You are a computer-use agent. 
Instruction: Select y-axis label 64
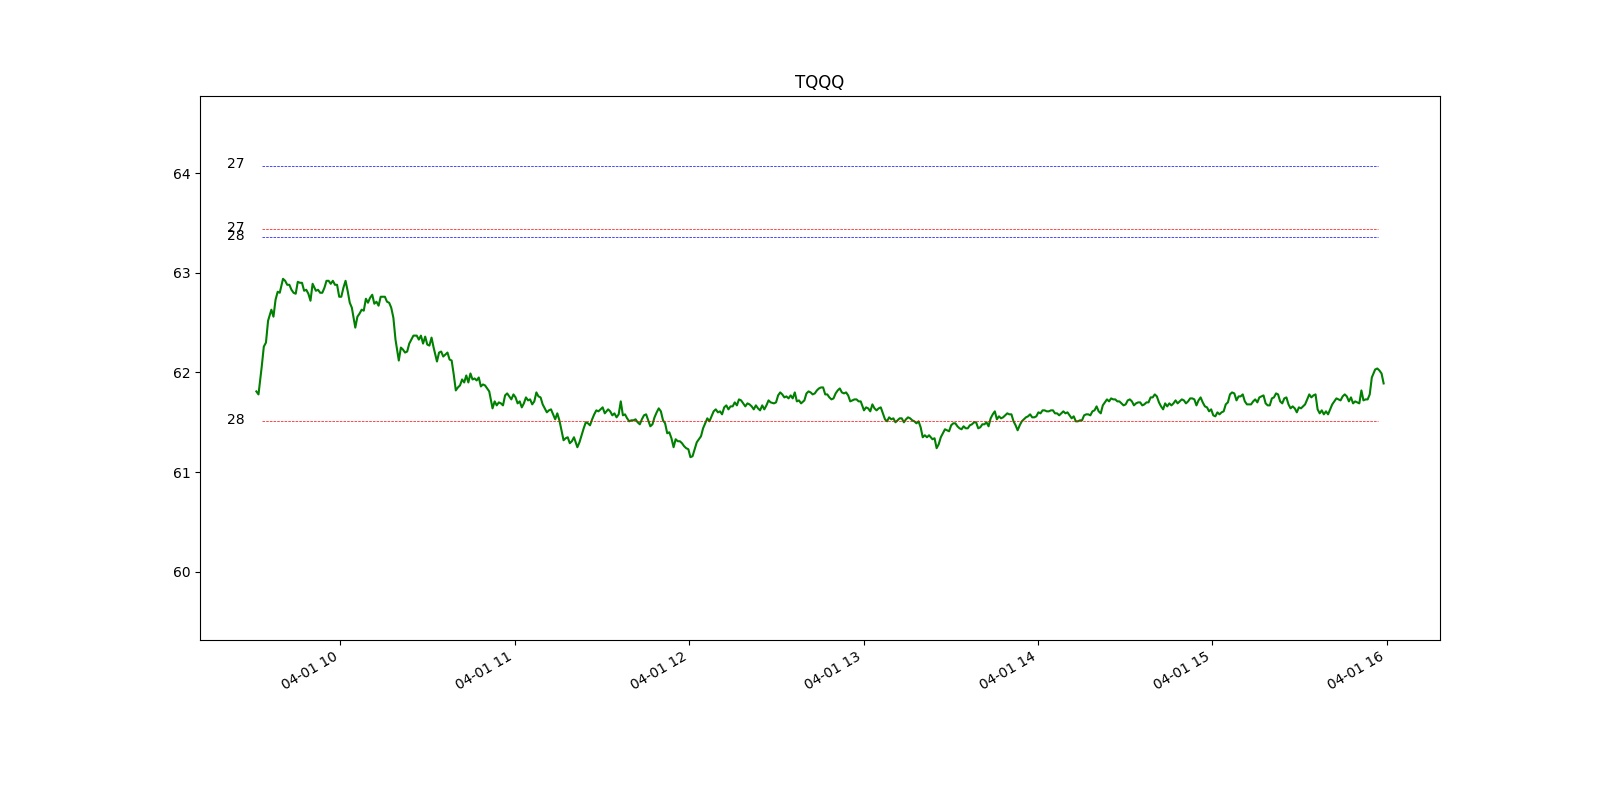181,174
